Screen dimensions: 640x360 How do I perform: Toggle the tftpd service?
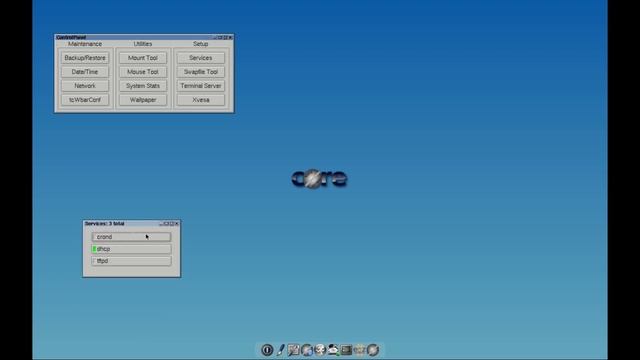point(131,261)
